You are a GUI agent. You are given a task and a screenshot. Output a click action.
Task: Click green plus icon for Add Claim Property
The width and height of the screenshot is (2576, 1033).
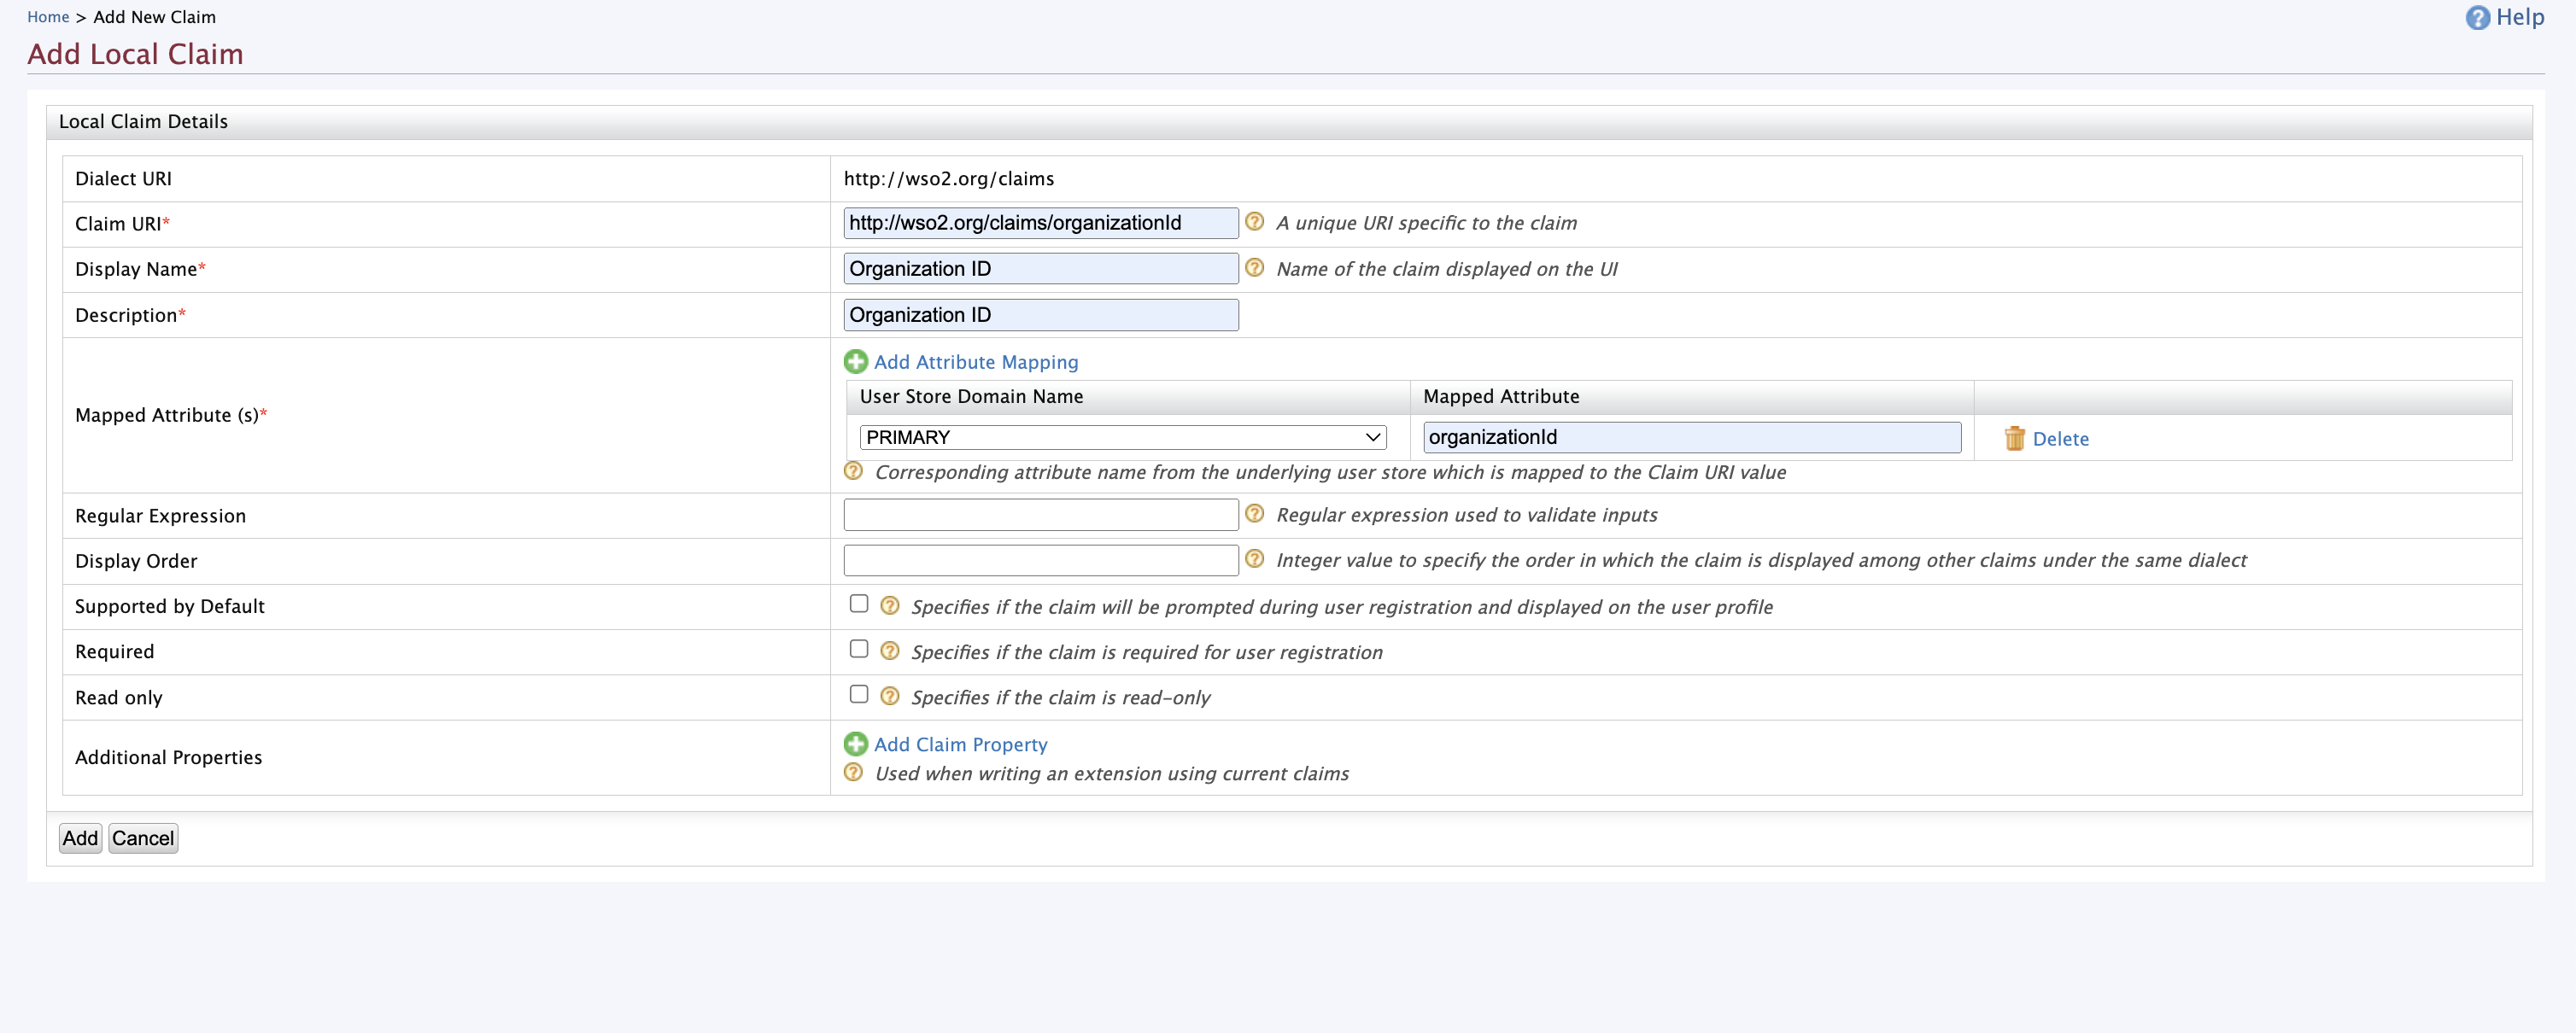(x=855, y=744)
